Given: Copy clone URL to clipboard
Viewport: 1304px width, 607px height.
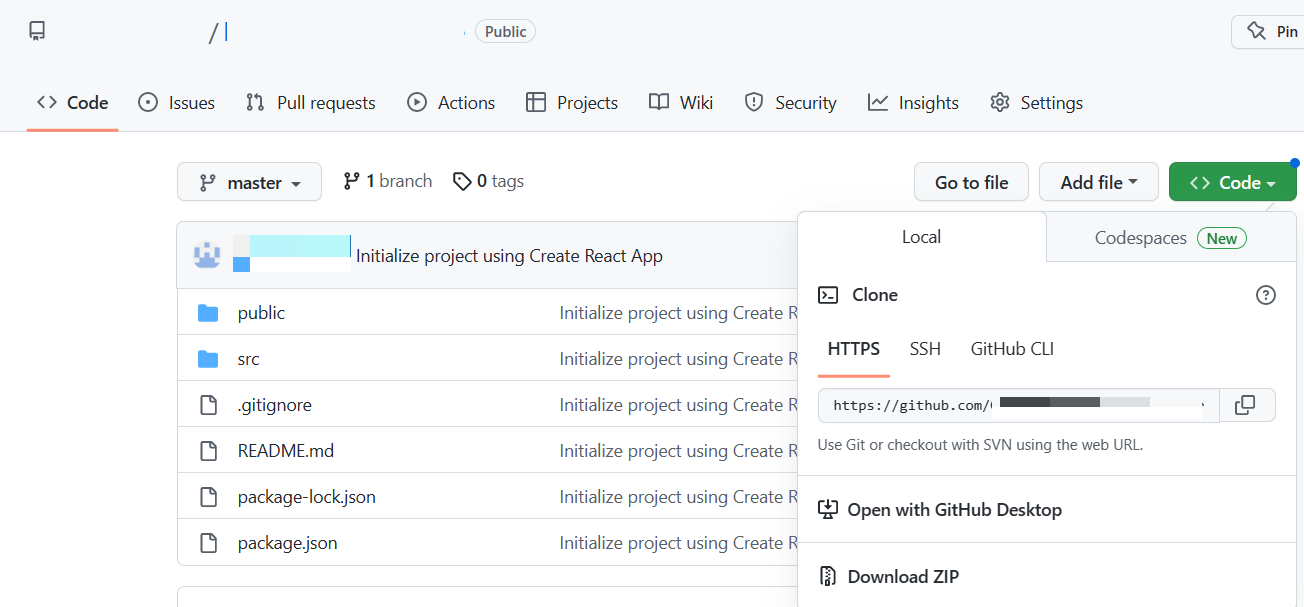Looking at the screenshot, I should pyautogui.click(x=1245, y=405).
